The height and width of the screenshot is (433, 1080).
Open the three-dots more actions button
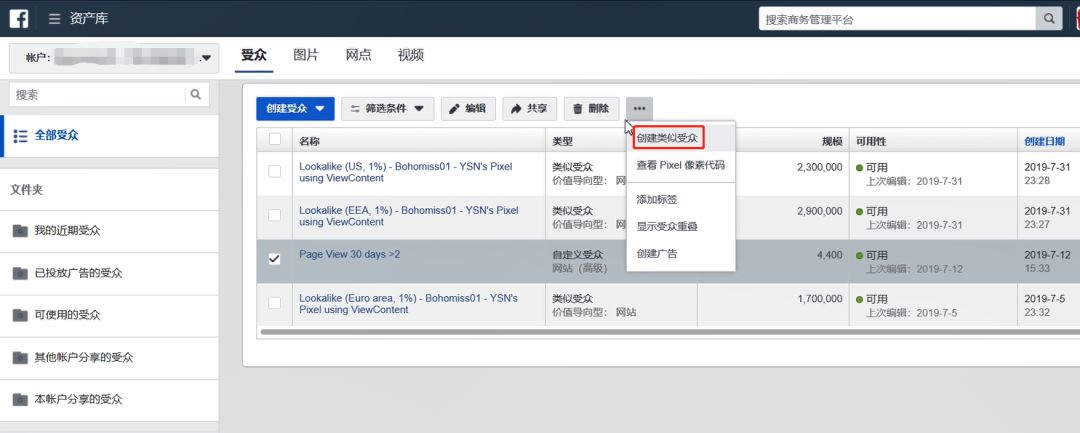point(639,109)
